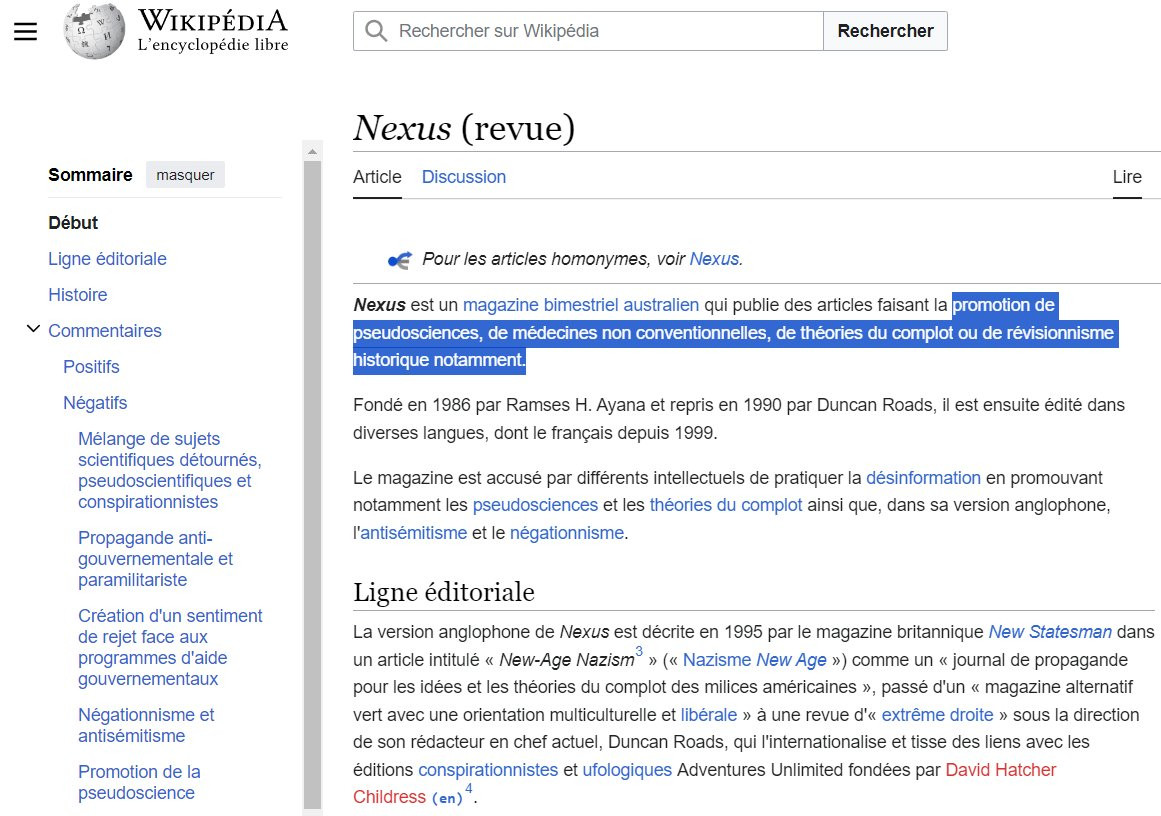1161x816 pixels.
Task: Go to Promotion de la pseudoscience entry
Action: click(139, 782)
